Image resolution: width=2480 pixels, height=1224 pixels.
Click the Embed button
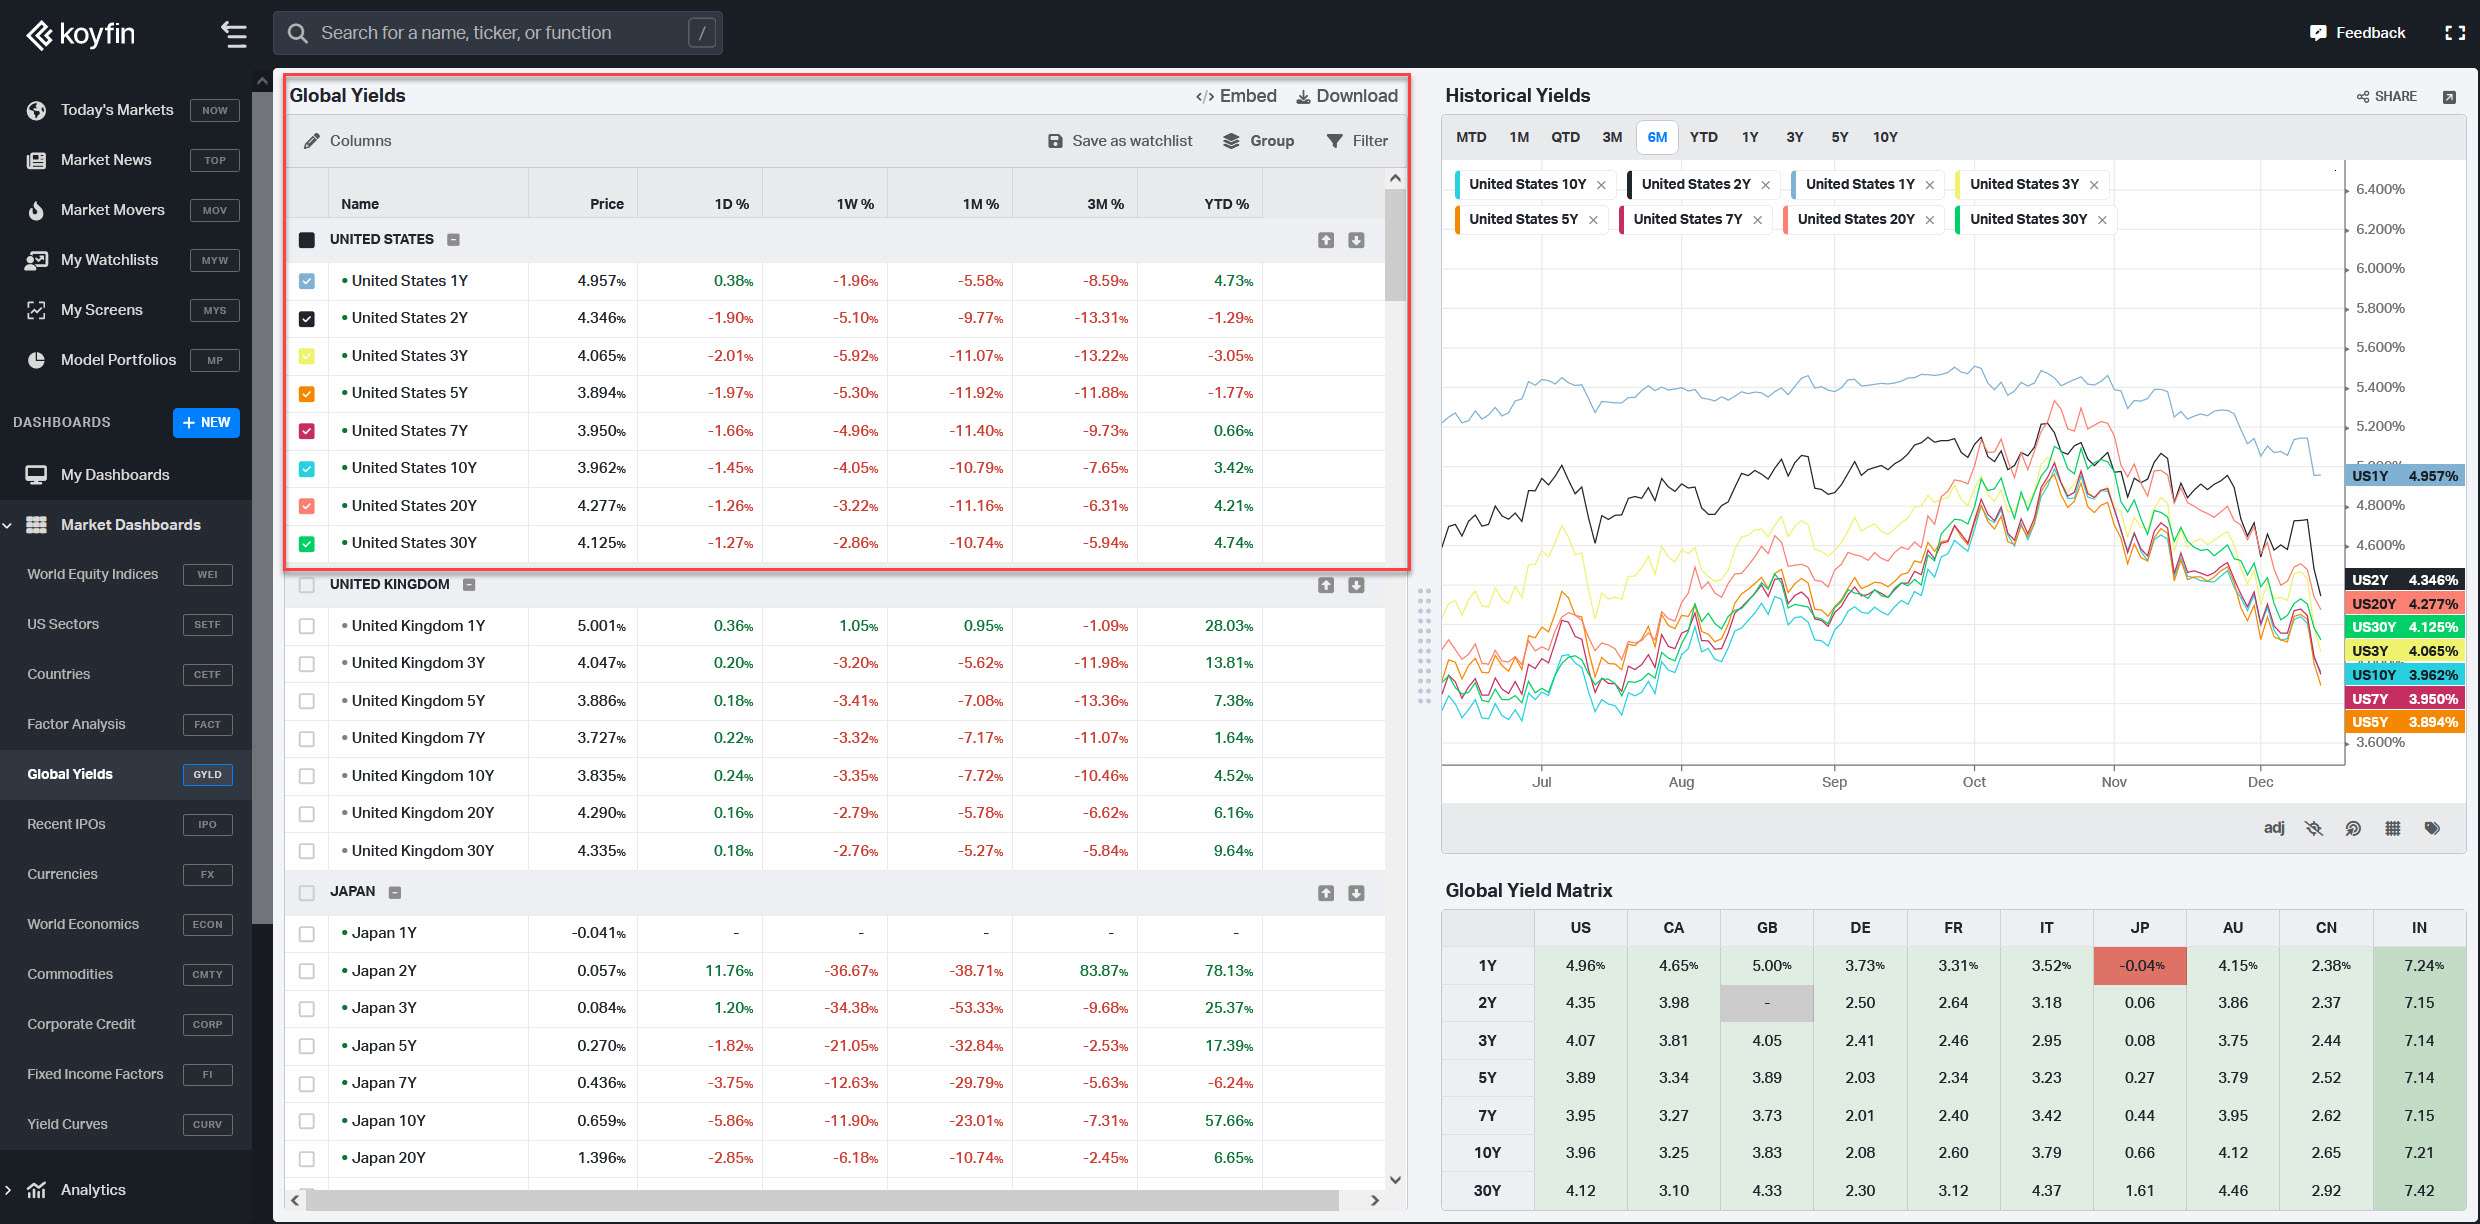[1236, 96]
